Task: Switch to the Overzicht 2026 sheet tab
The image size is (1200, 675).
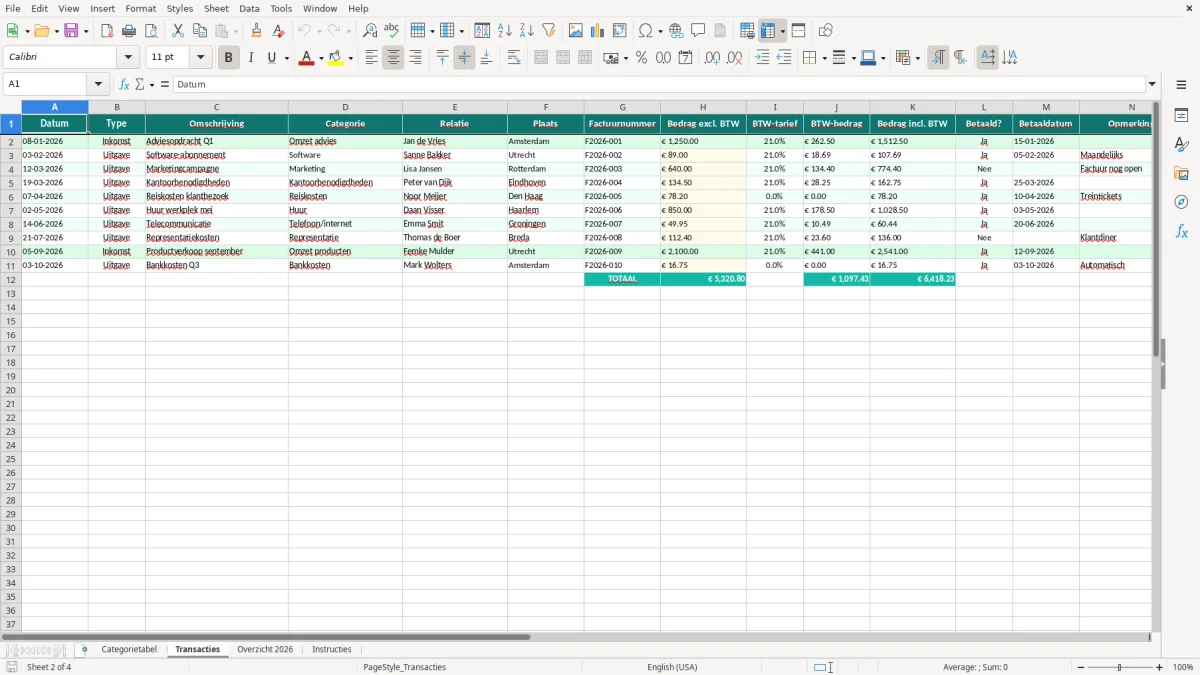Action: tap(265, 649)
